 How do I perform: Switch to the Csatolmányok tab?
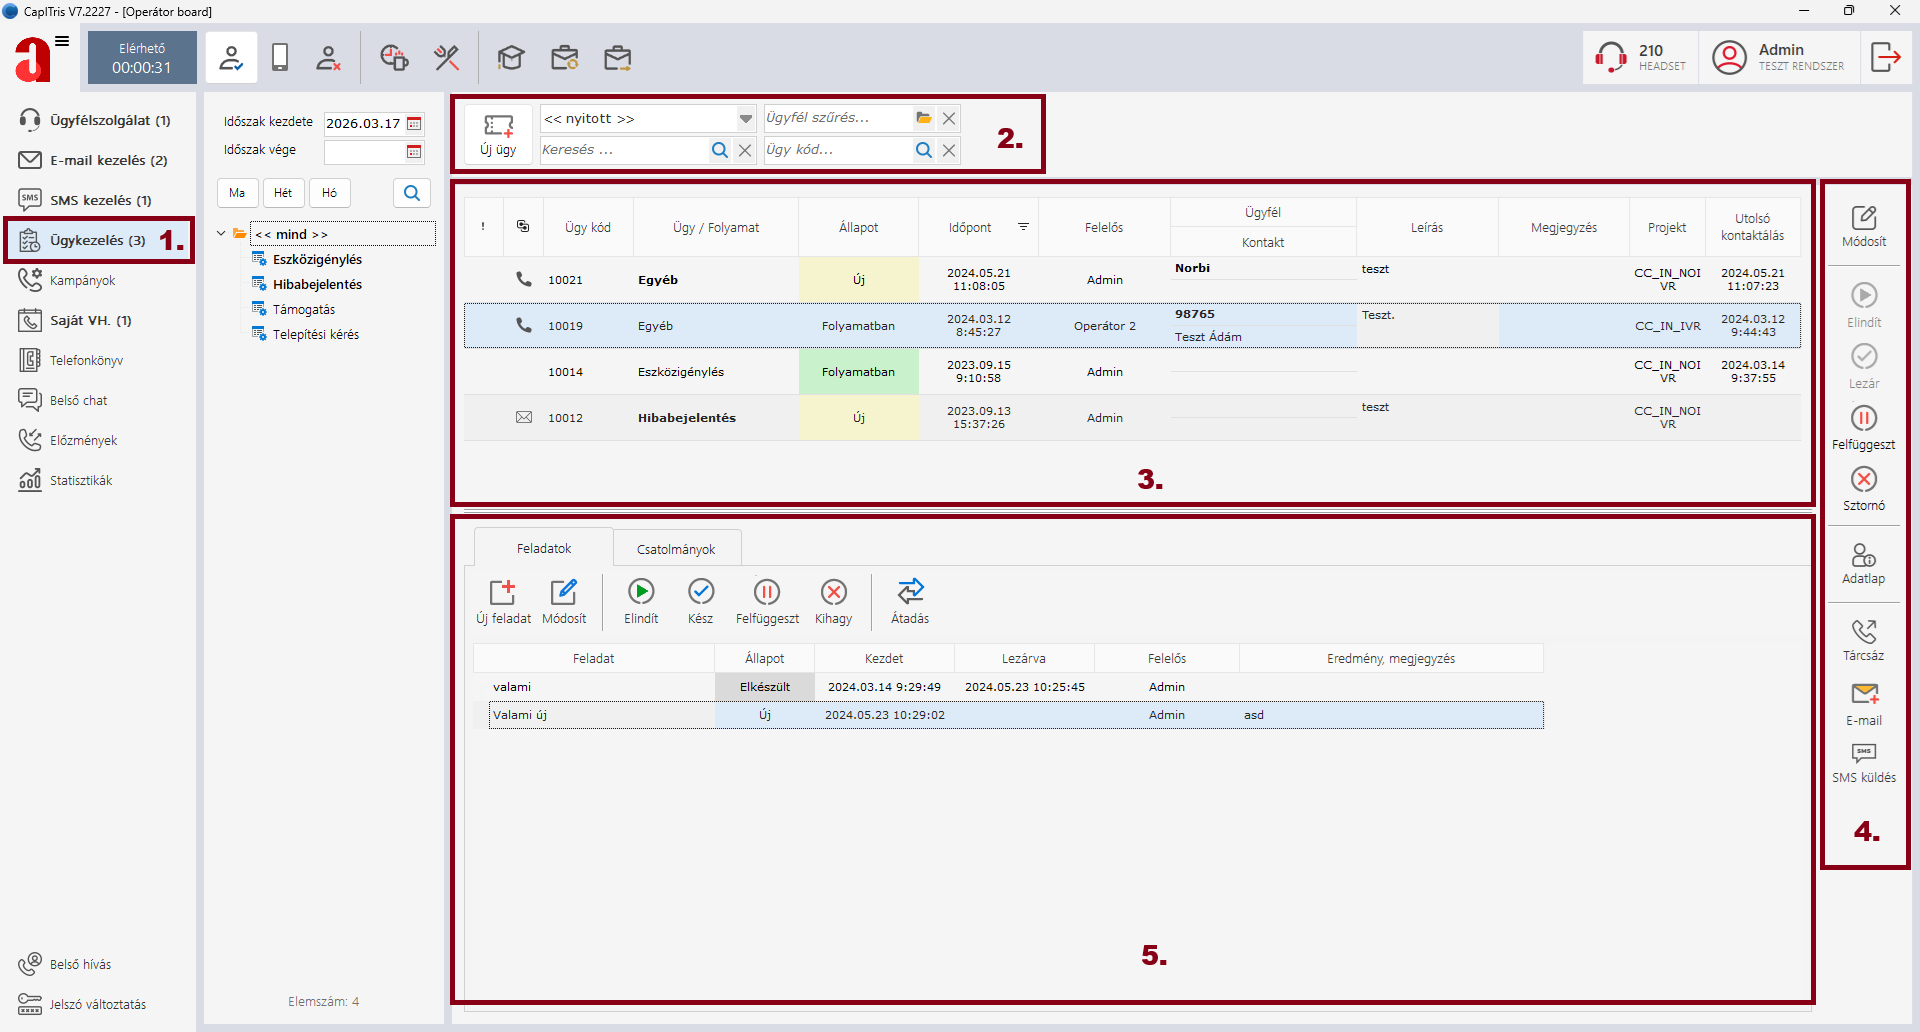point(676,549)
